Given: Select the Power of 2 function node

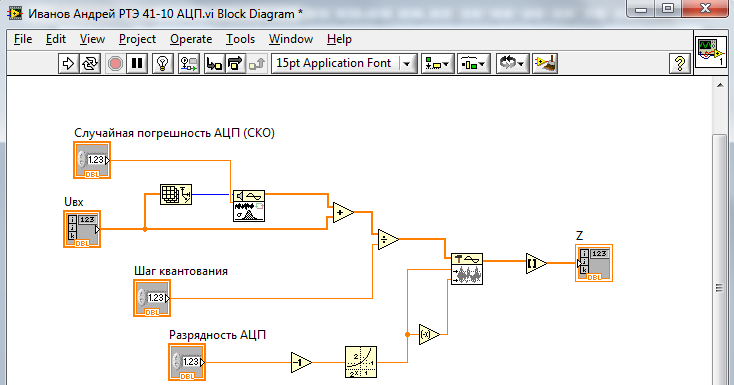Looking at the screenshot, I should pyautogui.click(x=361, y=362).
